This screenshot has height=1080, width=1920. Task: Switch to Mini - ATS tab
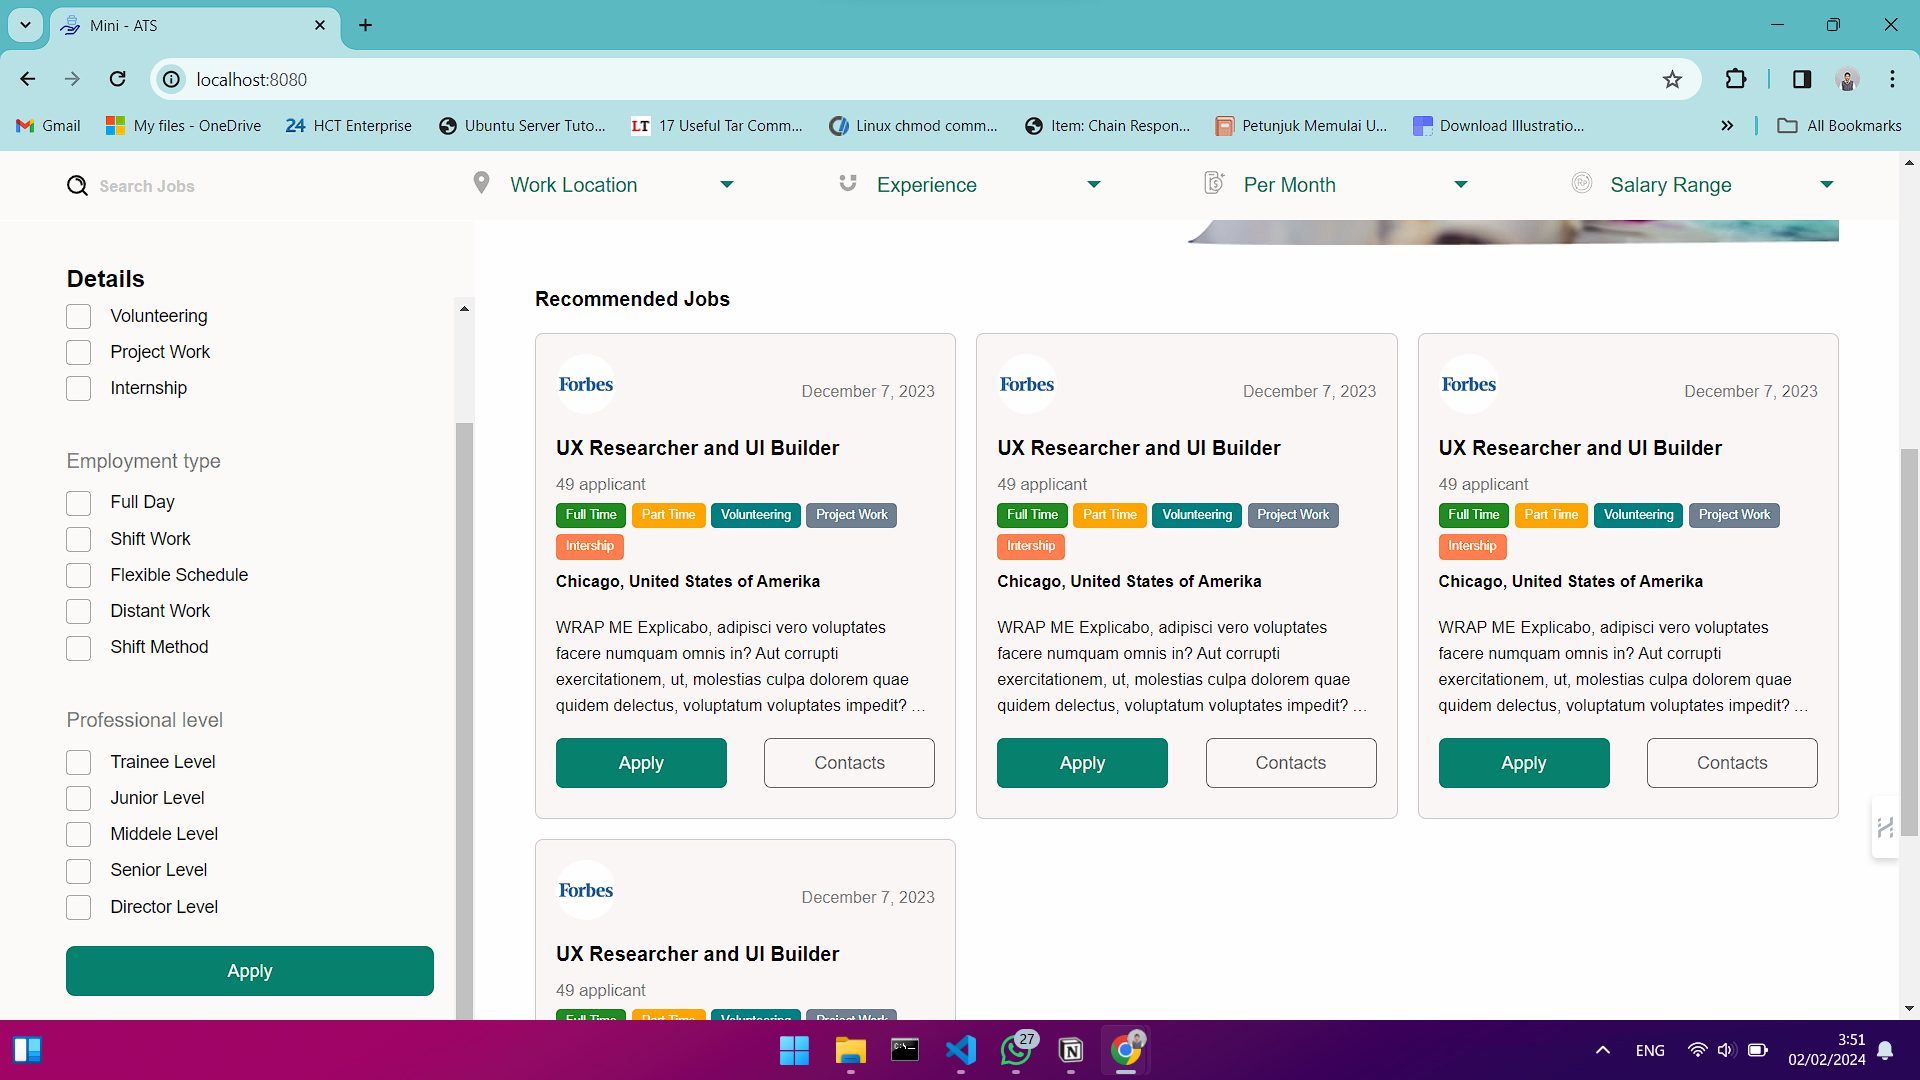tap(193, 26)
